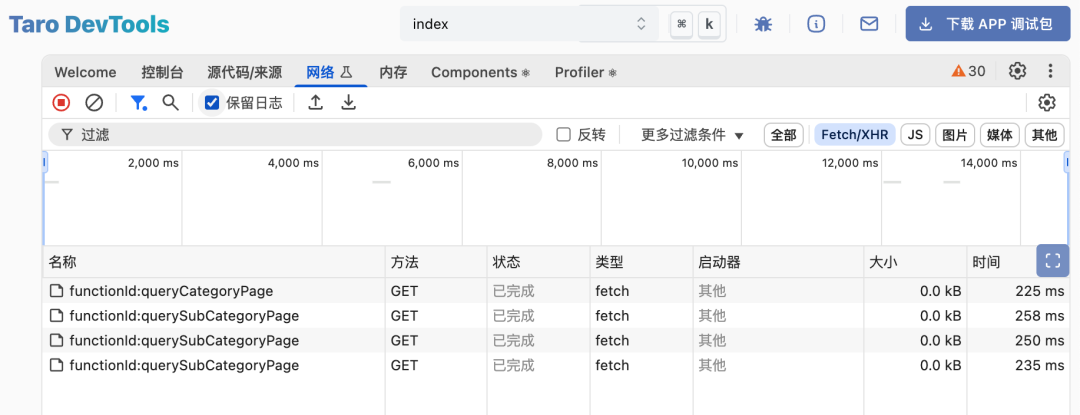
Task: Select the Fetch/XHR filter chip
Action: point(855,135)
